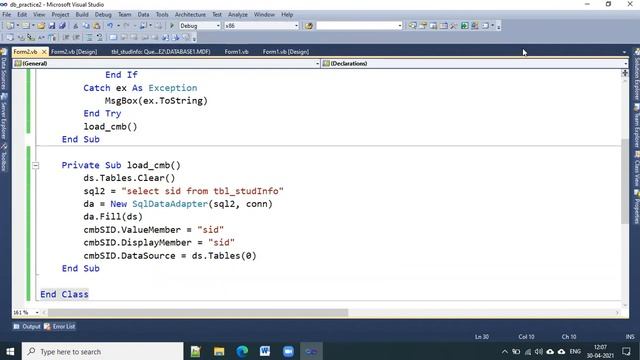The height and width of the screenshot is (360, 640).
Task: Click the split-window handle above vertical scrollbar
Action: (x=625, y=73)
